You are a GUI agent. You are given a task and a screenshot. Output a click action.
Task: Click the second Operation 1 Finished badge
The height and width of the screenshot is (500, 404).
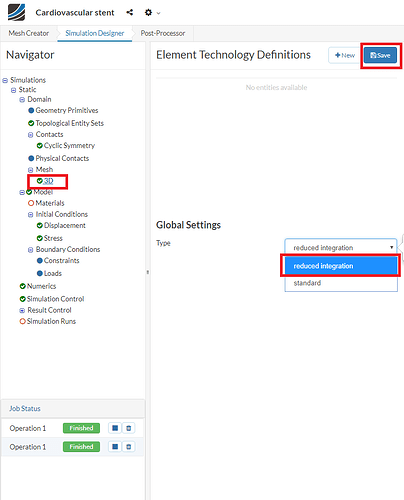[81, 447]
